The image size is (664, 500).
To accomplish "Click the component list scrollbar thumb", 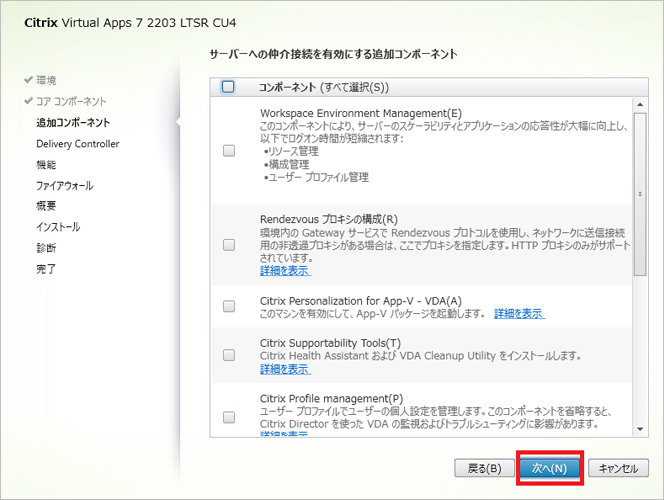I will point(640,194).
